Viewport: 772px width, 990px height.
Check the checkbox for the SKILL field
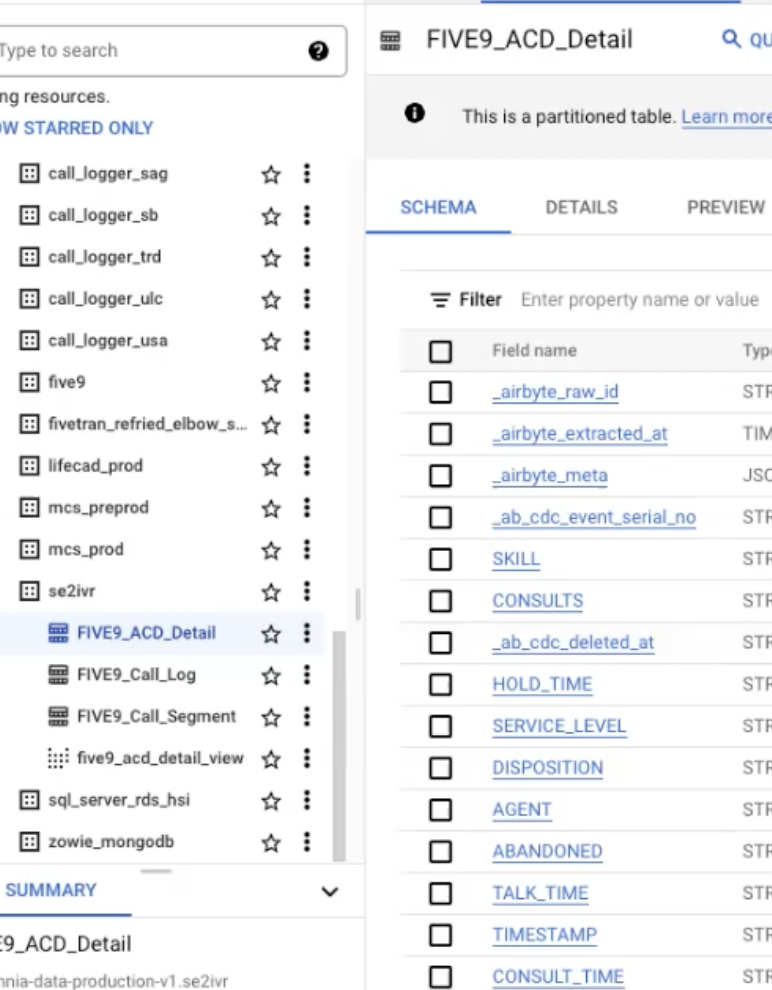click(440, 559)
